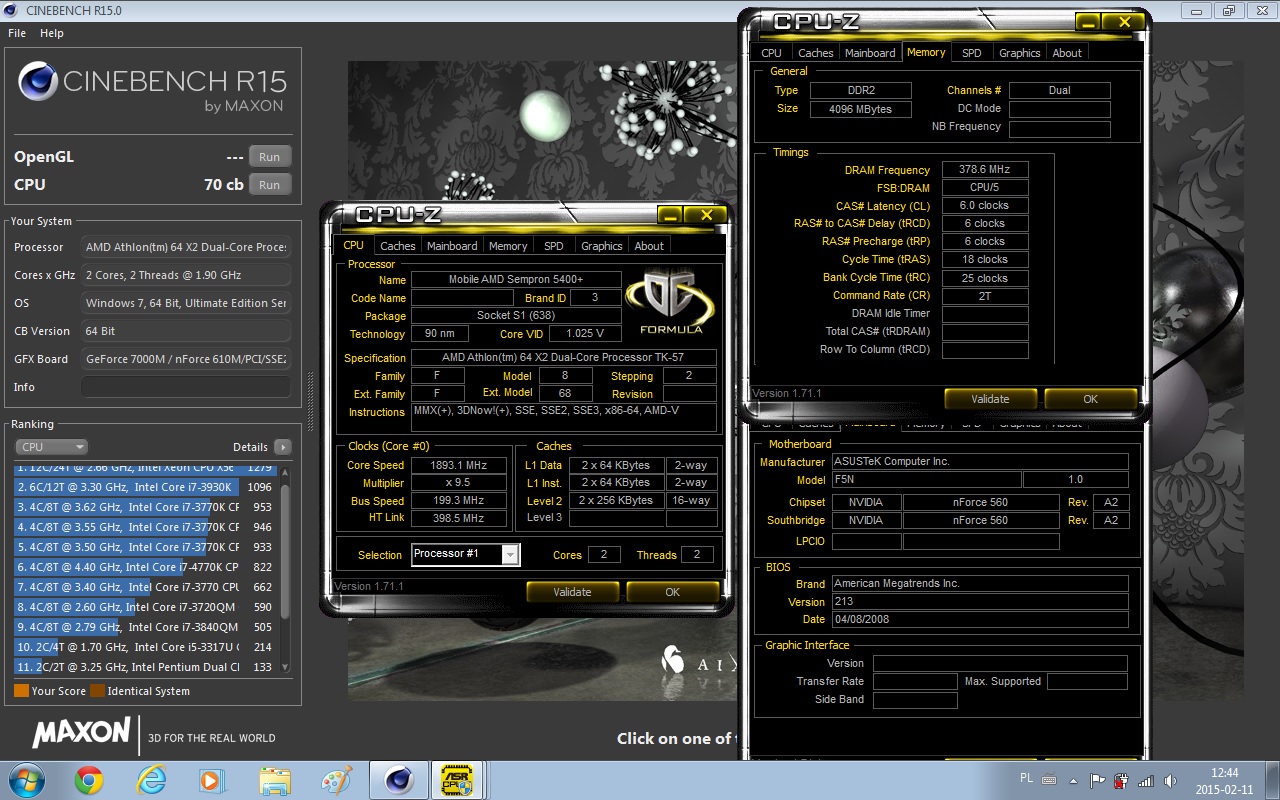Open Graphics tab in CPU-Z Memory window
Image resolution: width=1280 pixels, height=800 pixels.
click(1020, 53)
